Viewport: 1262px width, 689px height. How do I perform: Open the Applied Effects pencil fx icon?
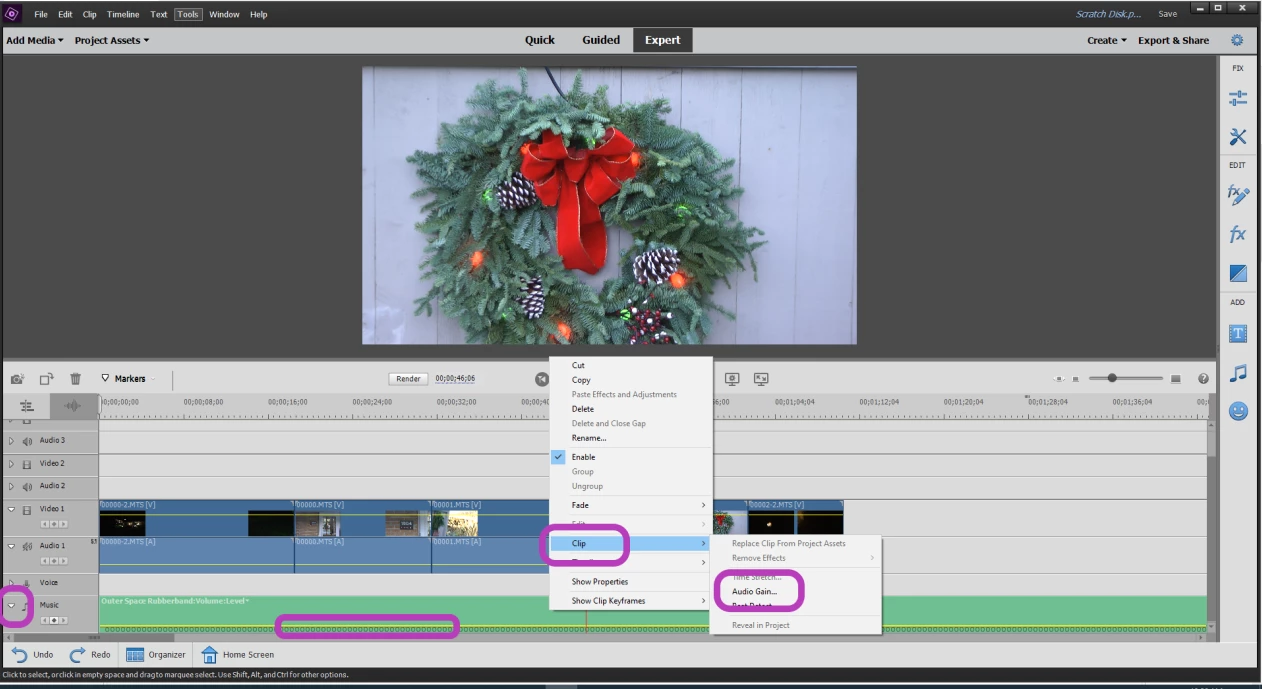pyautogui.click(x=1237, y=194)
